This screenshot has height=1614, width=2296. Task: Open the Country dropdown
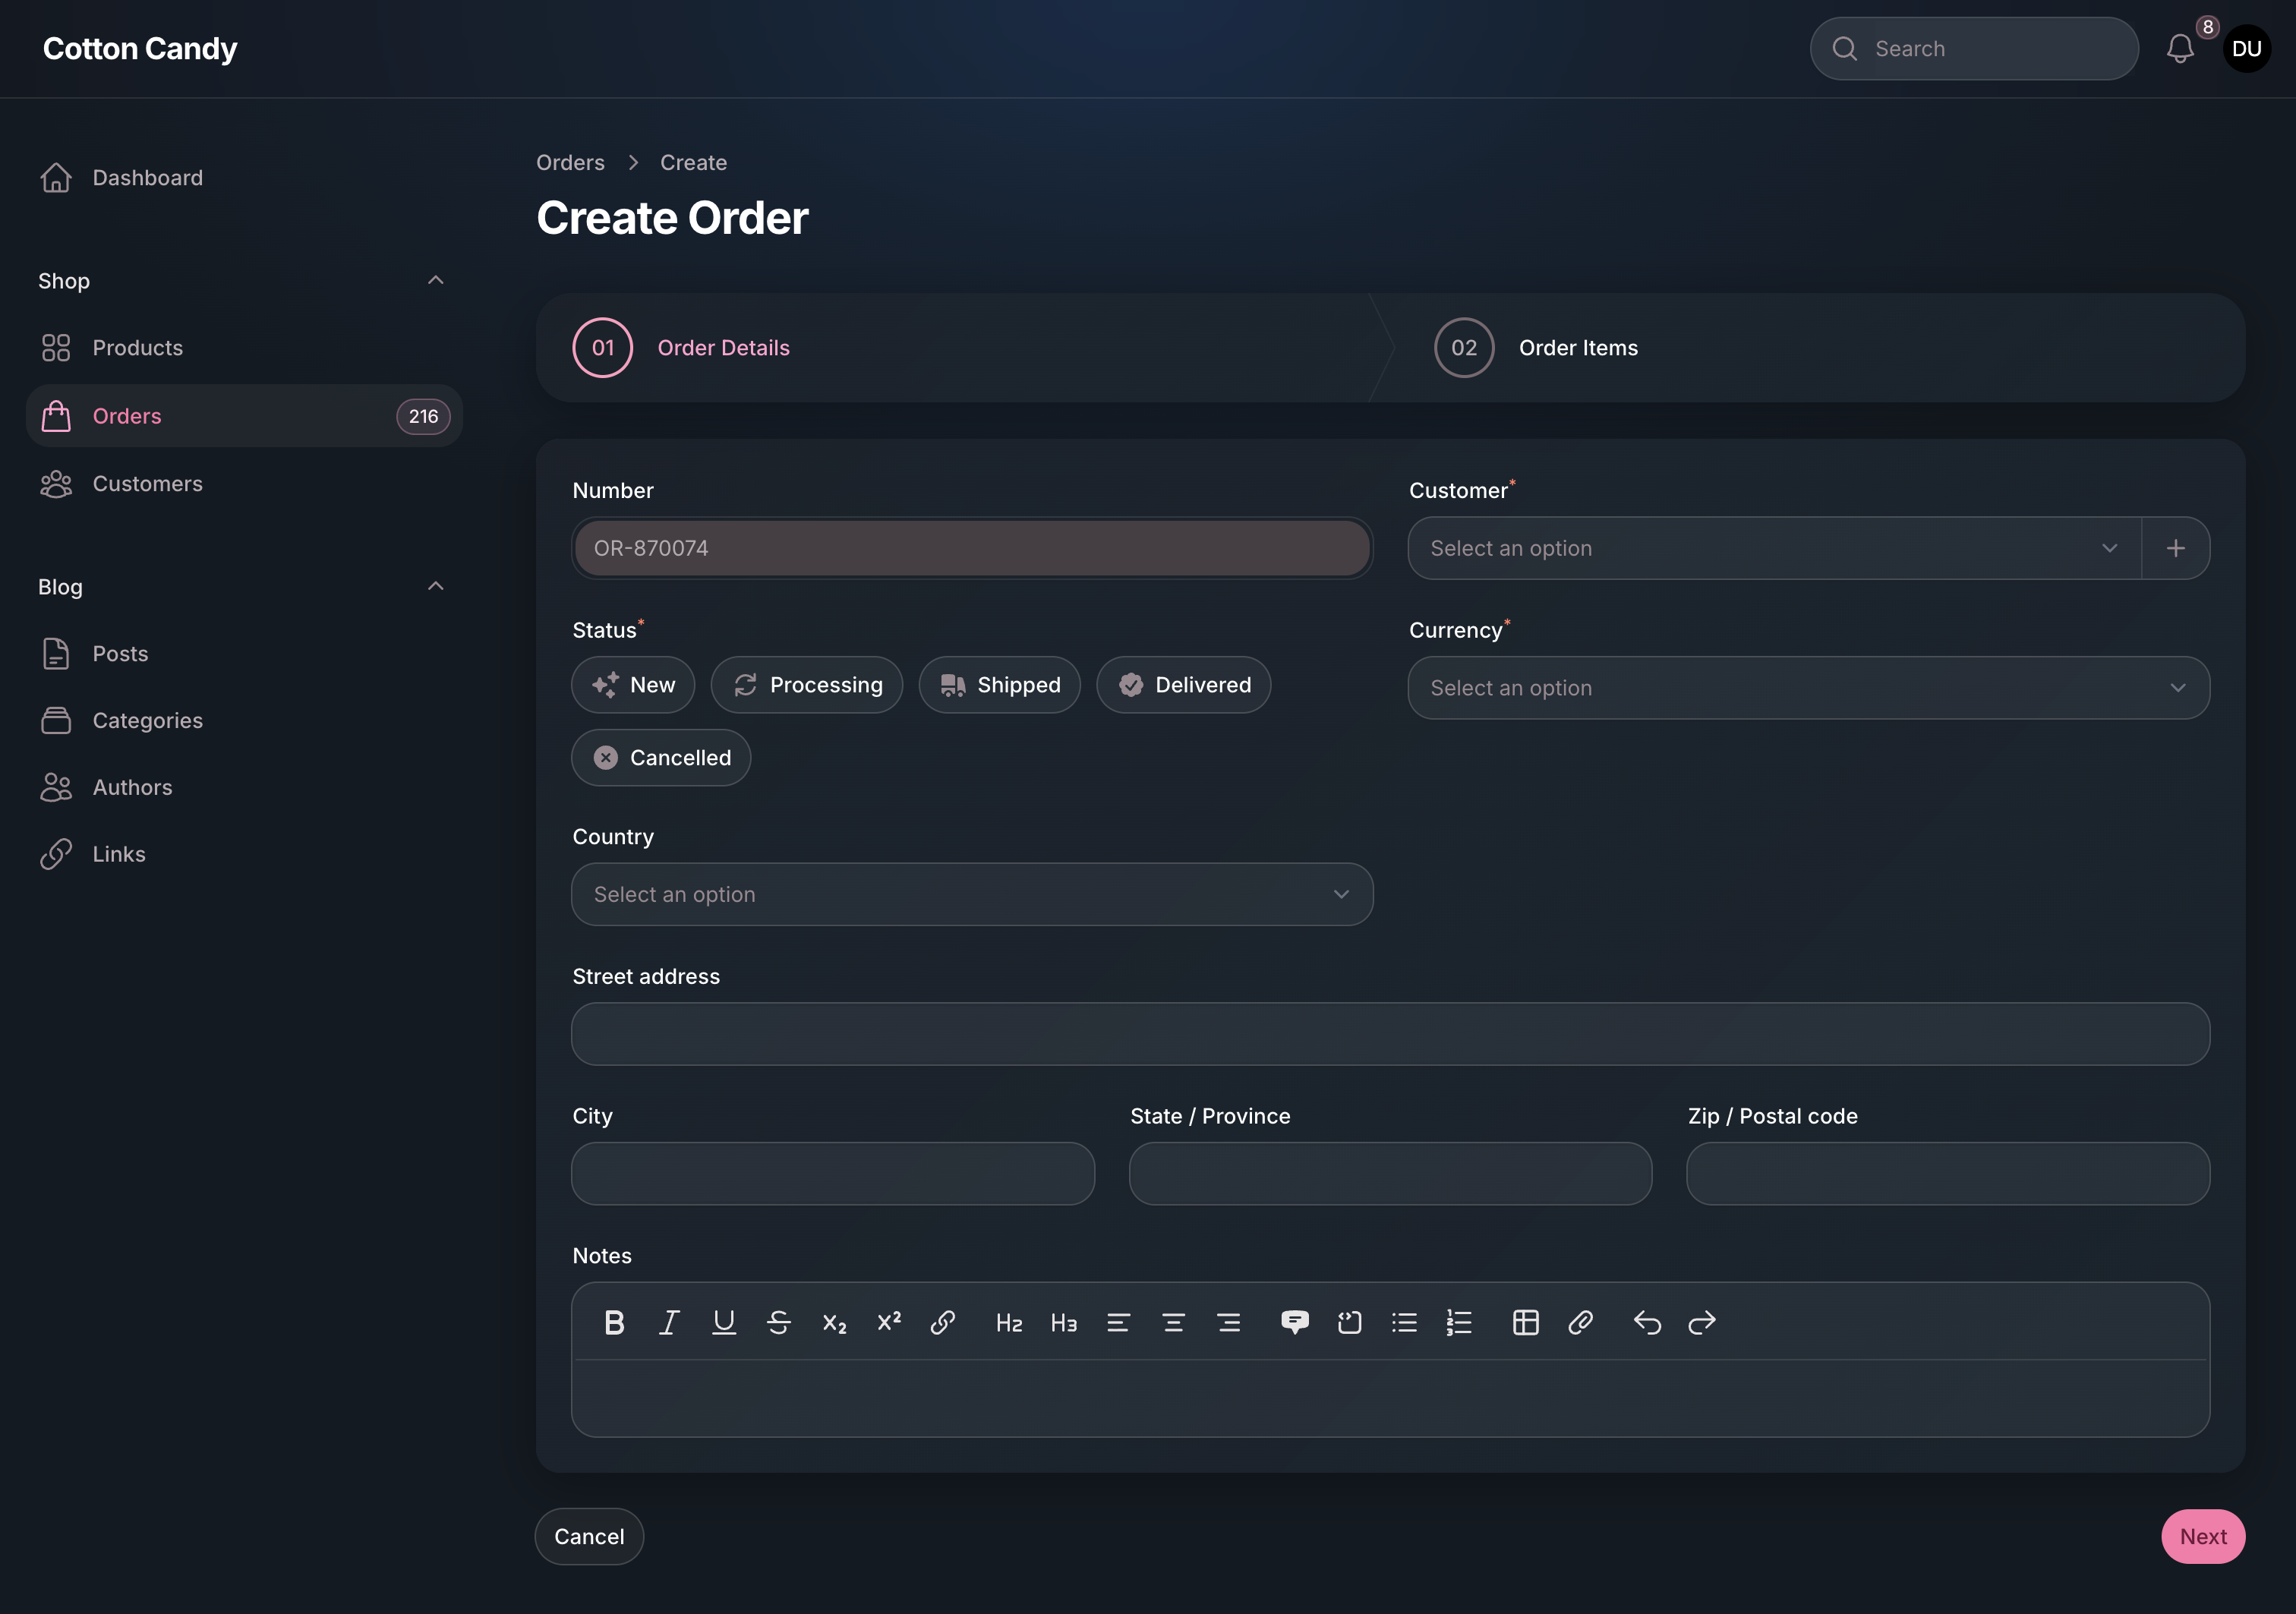pyautogui.click(x=971, y=894)
